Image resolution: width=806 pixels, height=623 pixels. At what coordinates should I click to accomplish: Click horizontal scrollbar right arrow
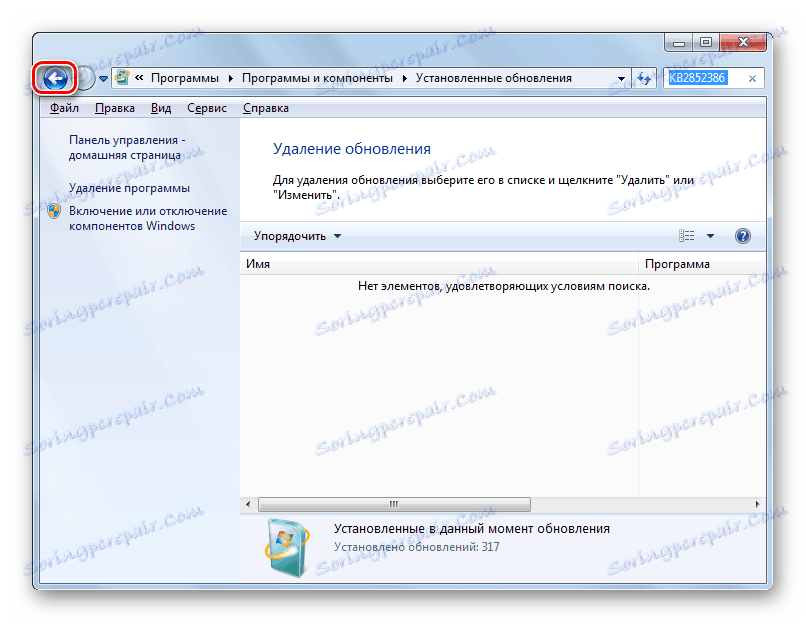pos(757,504)
